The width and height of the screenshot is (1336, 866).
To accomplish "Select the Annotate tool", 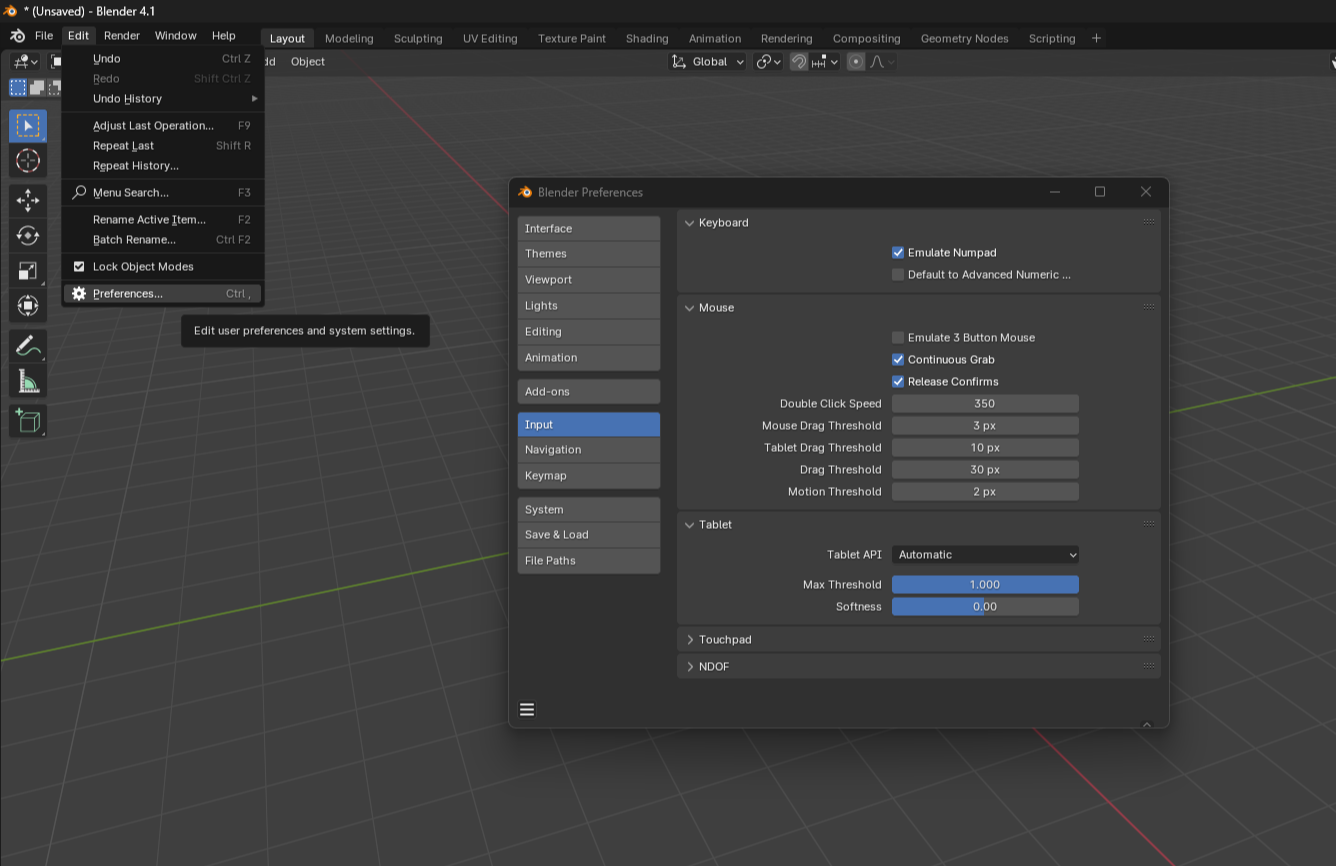I will coord(28,347).
